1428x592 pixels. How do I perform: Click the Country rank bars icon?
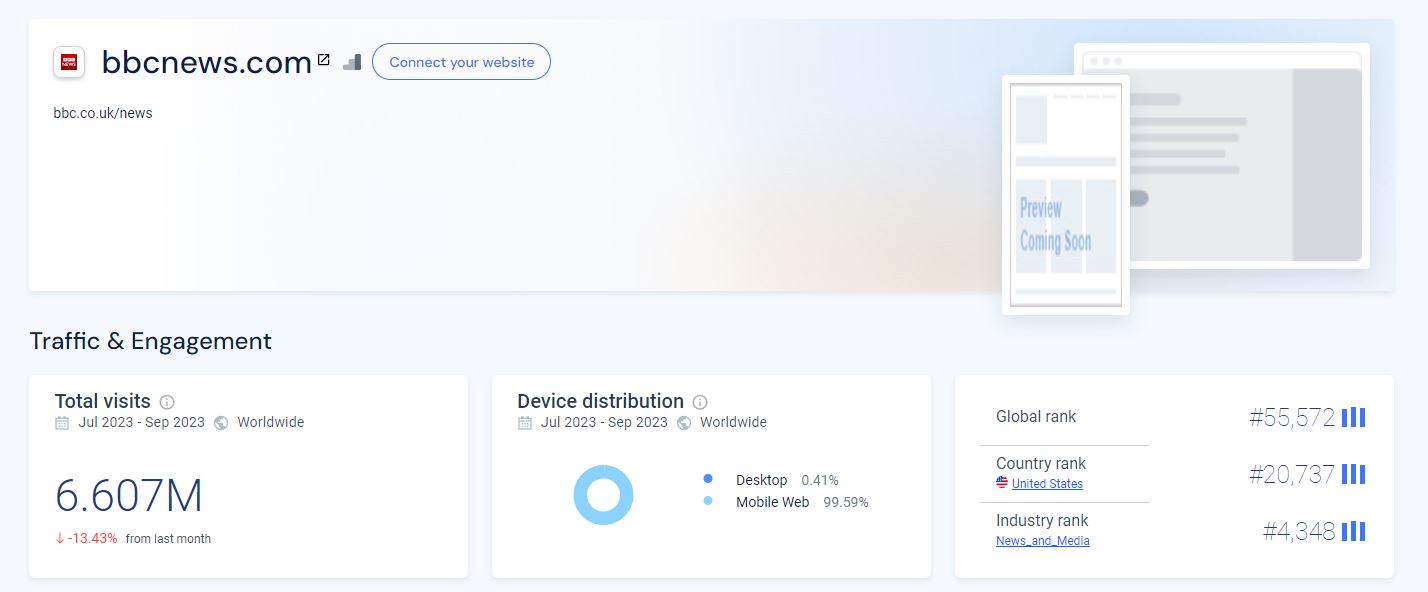[1353, 474]
